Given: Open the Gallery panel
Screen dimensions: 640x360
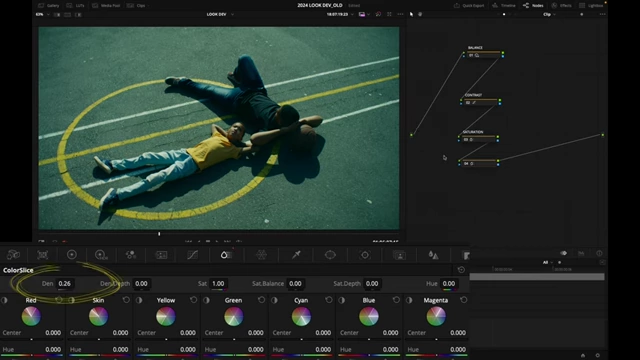Looking at the screenshot, I should pyautogui.click(x=49, y=6).
